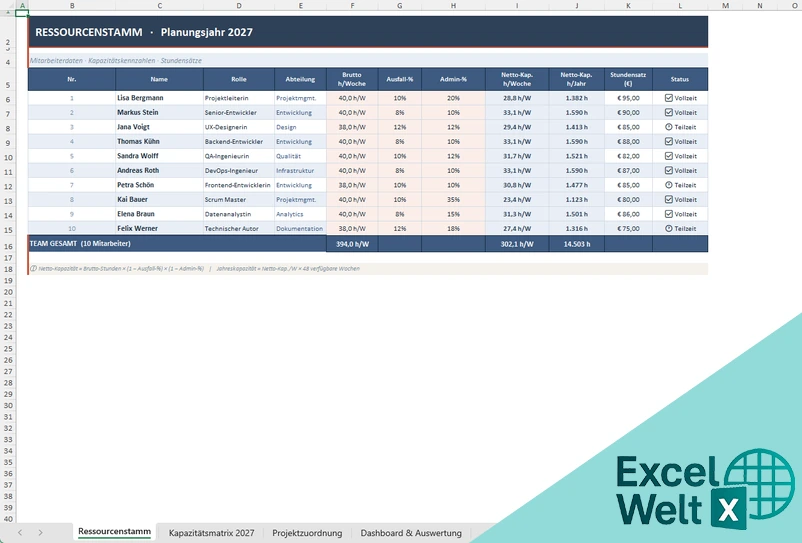Viewport: 802px width, 543px height.
Task: Click the checkmark icon in Thomas Kühn's Status cell
Action: pyautogui.click(x=669, y=141)
